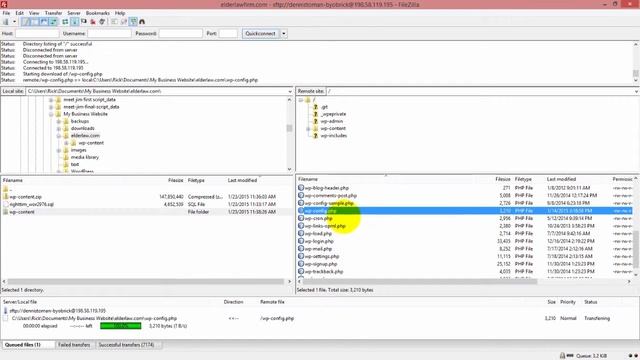Screen dimensions: 640x360
Task: Open Quickconnect history dropdown arrow
Action: pos(284,33)
